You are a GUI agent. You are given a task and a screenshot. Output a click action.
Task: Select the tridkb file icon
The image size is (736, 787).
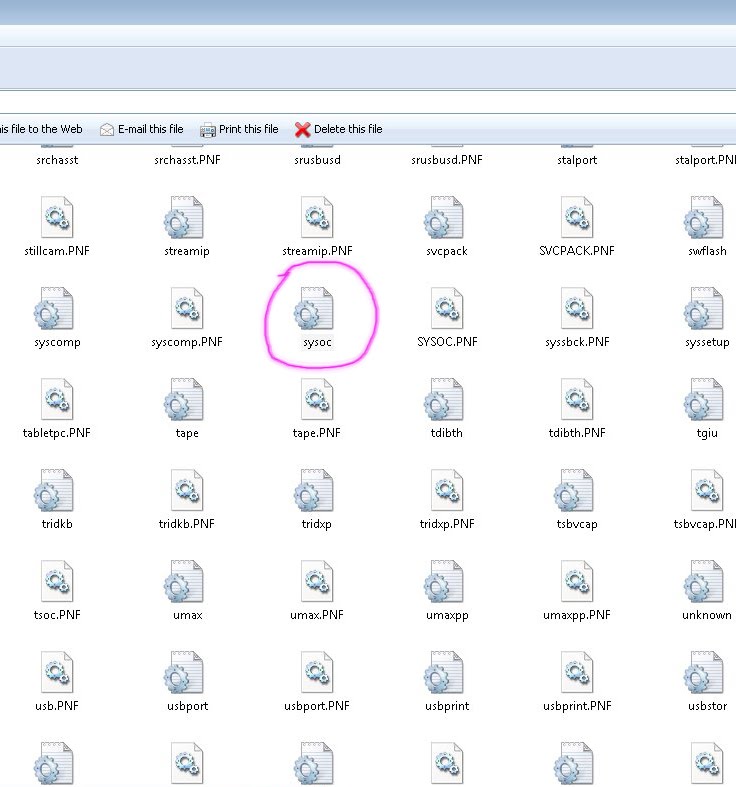point(54,490)
